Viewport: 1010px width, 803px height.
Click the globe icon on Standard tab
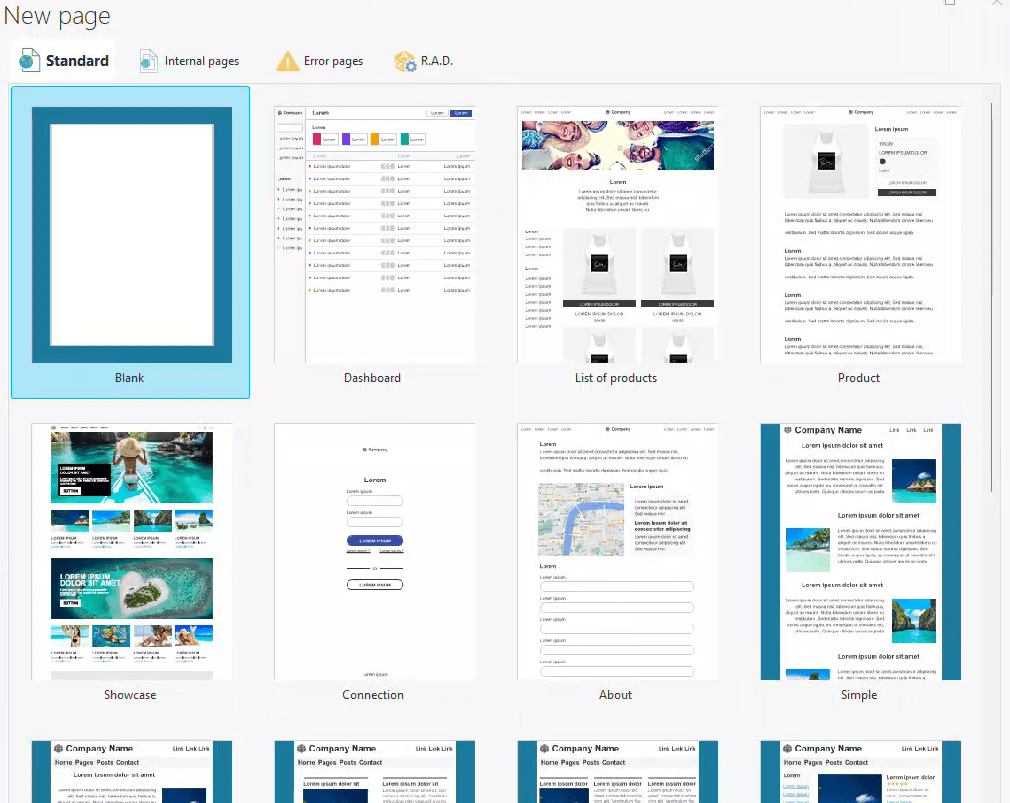click(29, 61)
